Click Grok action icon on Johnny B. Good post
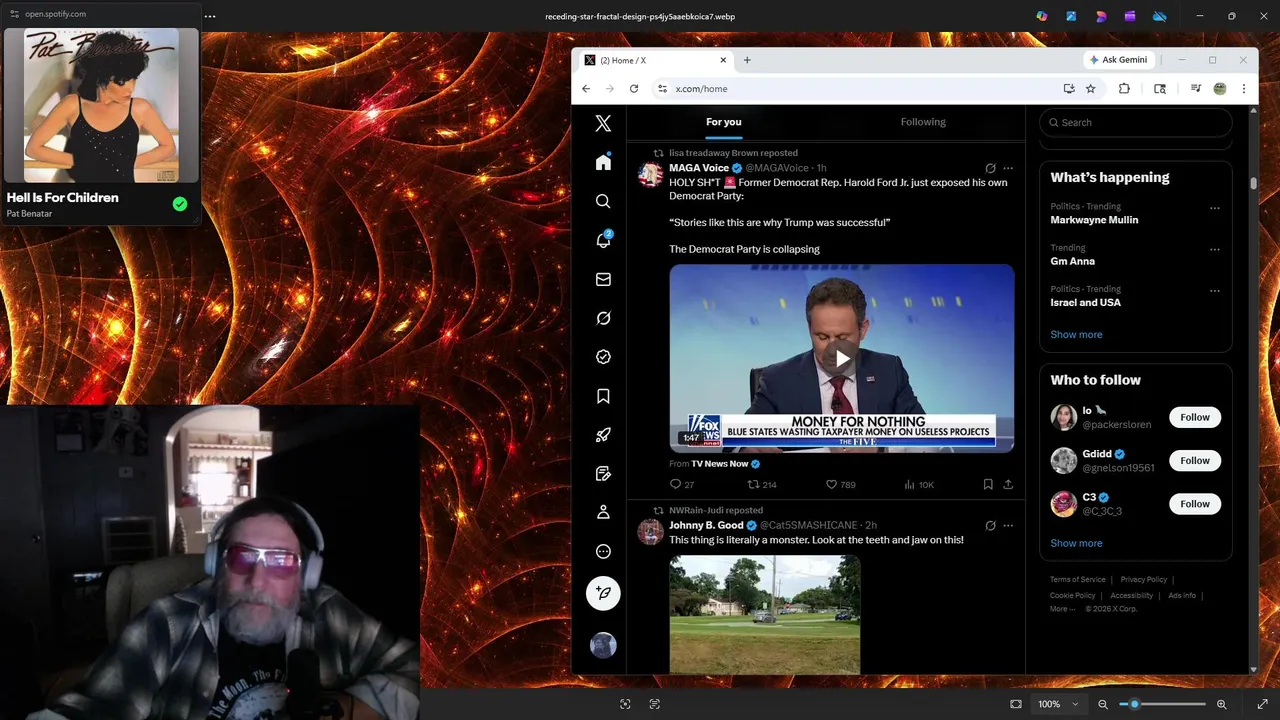 pos(990,525)
